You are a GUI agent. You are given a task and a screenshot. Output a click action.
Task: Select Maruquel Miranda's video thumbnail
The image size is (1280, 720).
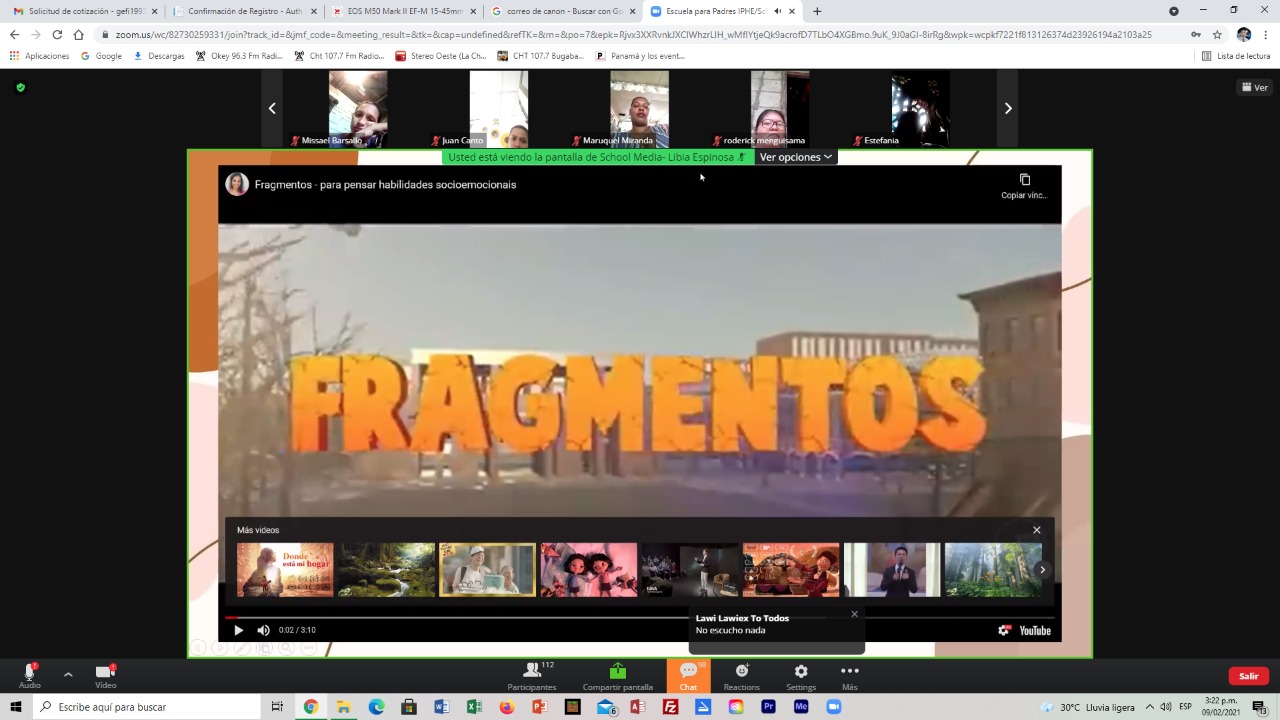pos(639,108)
